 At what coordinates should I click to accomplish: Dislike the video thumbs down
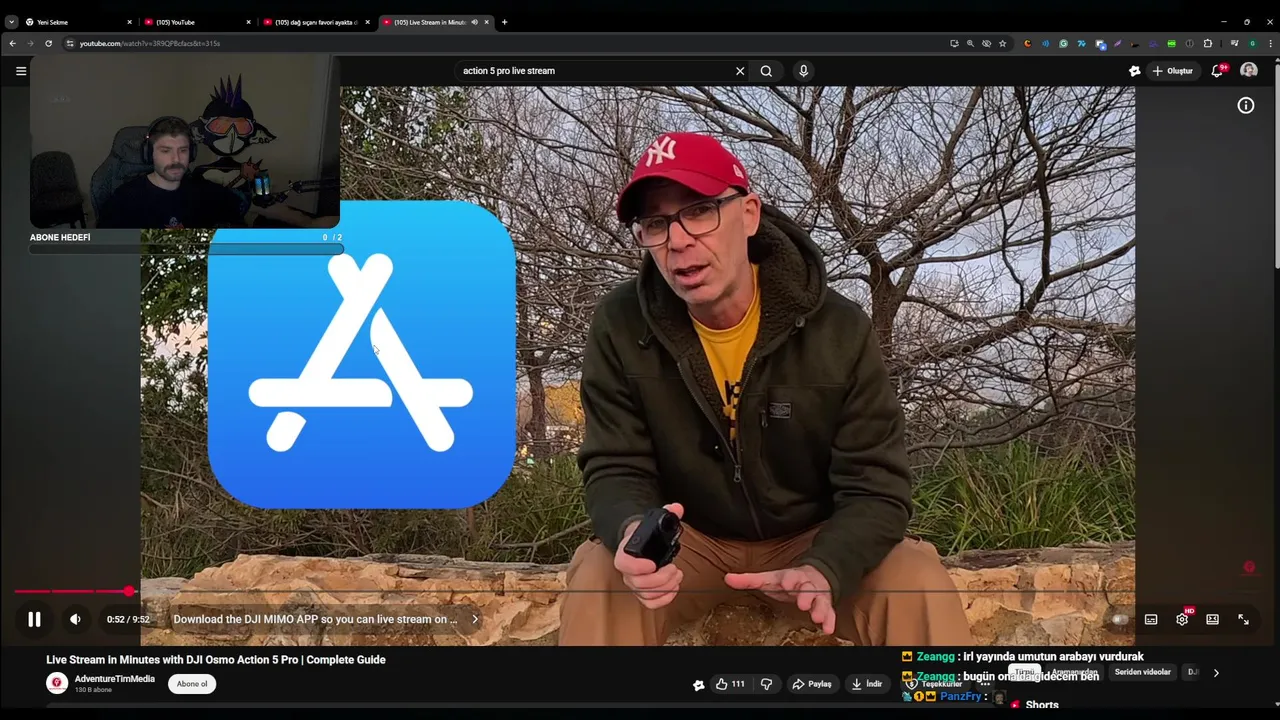767,684
